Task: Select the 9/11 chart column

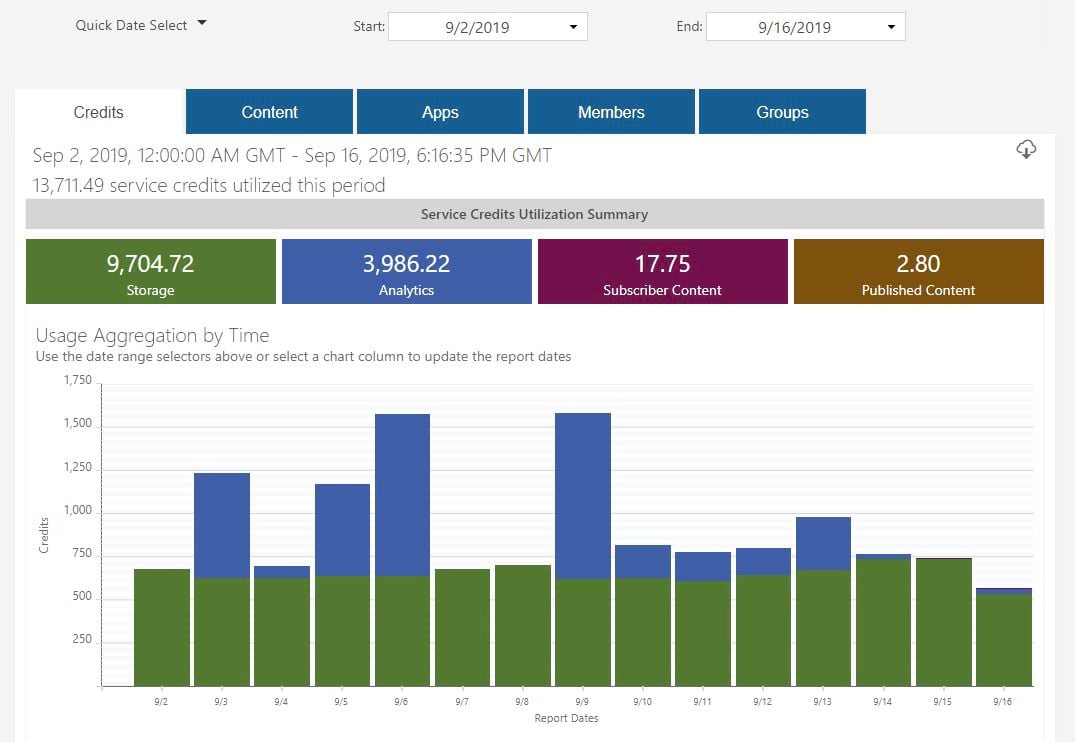Action: coord(703,619)
